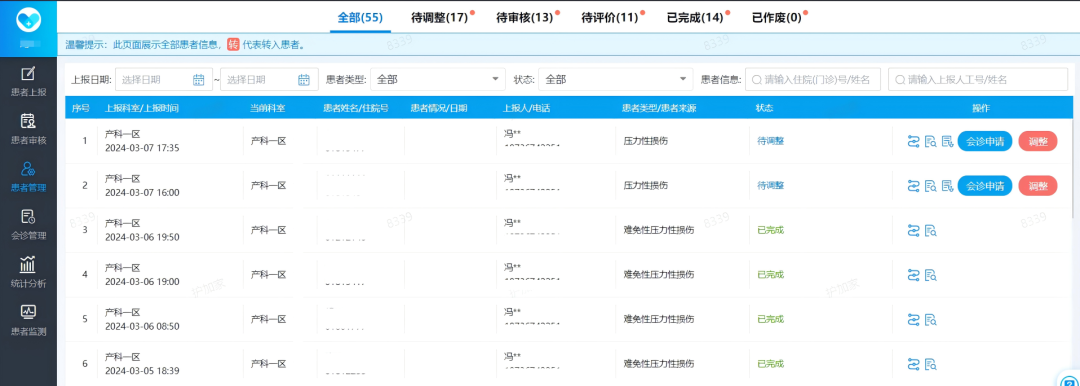This screenshot has height=386, width=1080.
Task: Open the end date picker field
Action: point(269,79)
